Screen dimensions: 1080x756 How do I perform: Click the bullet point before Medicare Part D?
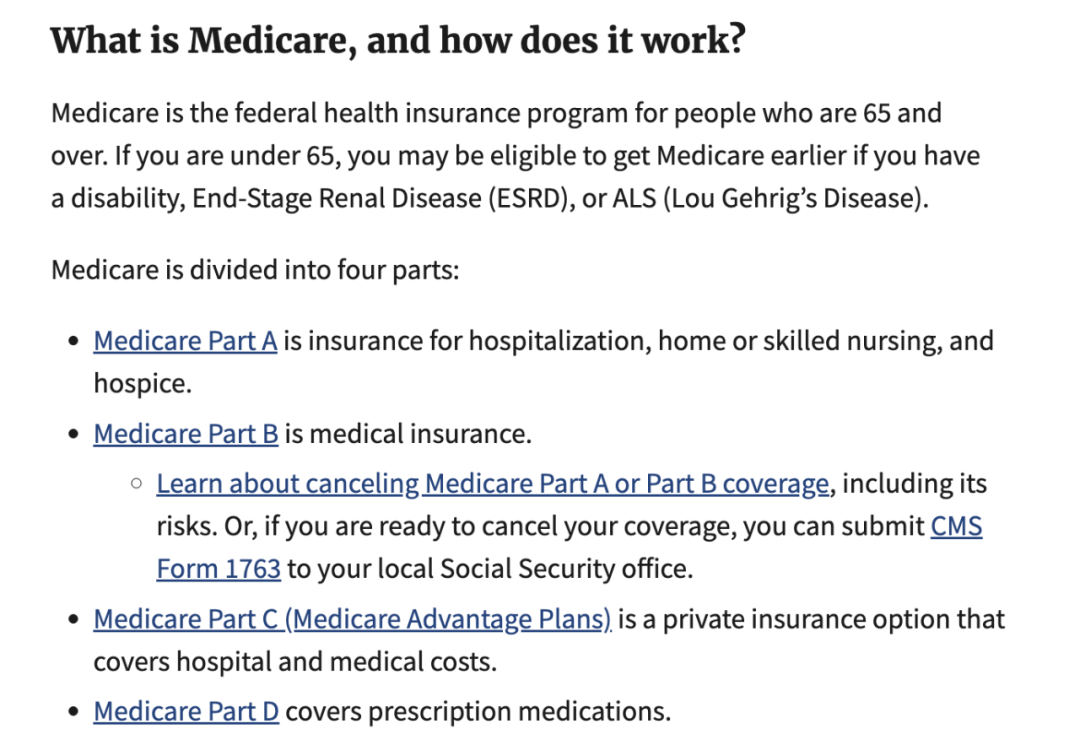pyautogui.click(x=74, y=713)
